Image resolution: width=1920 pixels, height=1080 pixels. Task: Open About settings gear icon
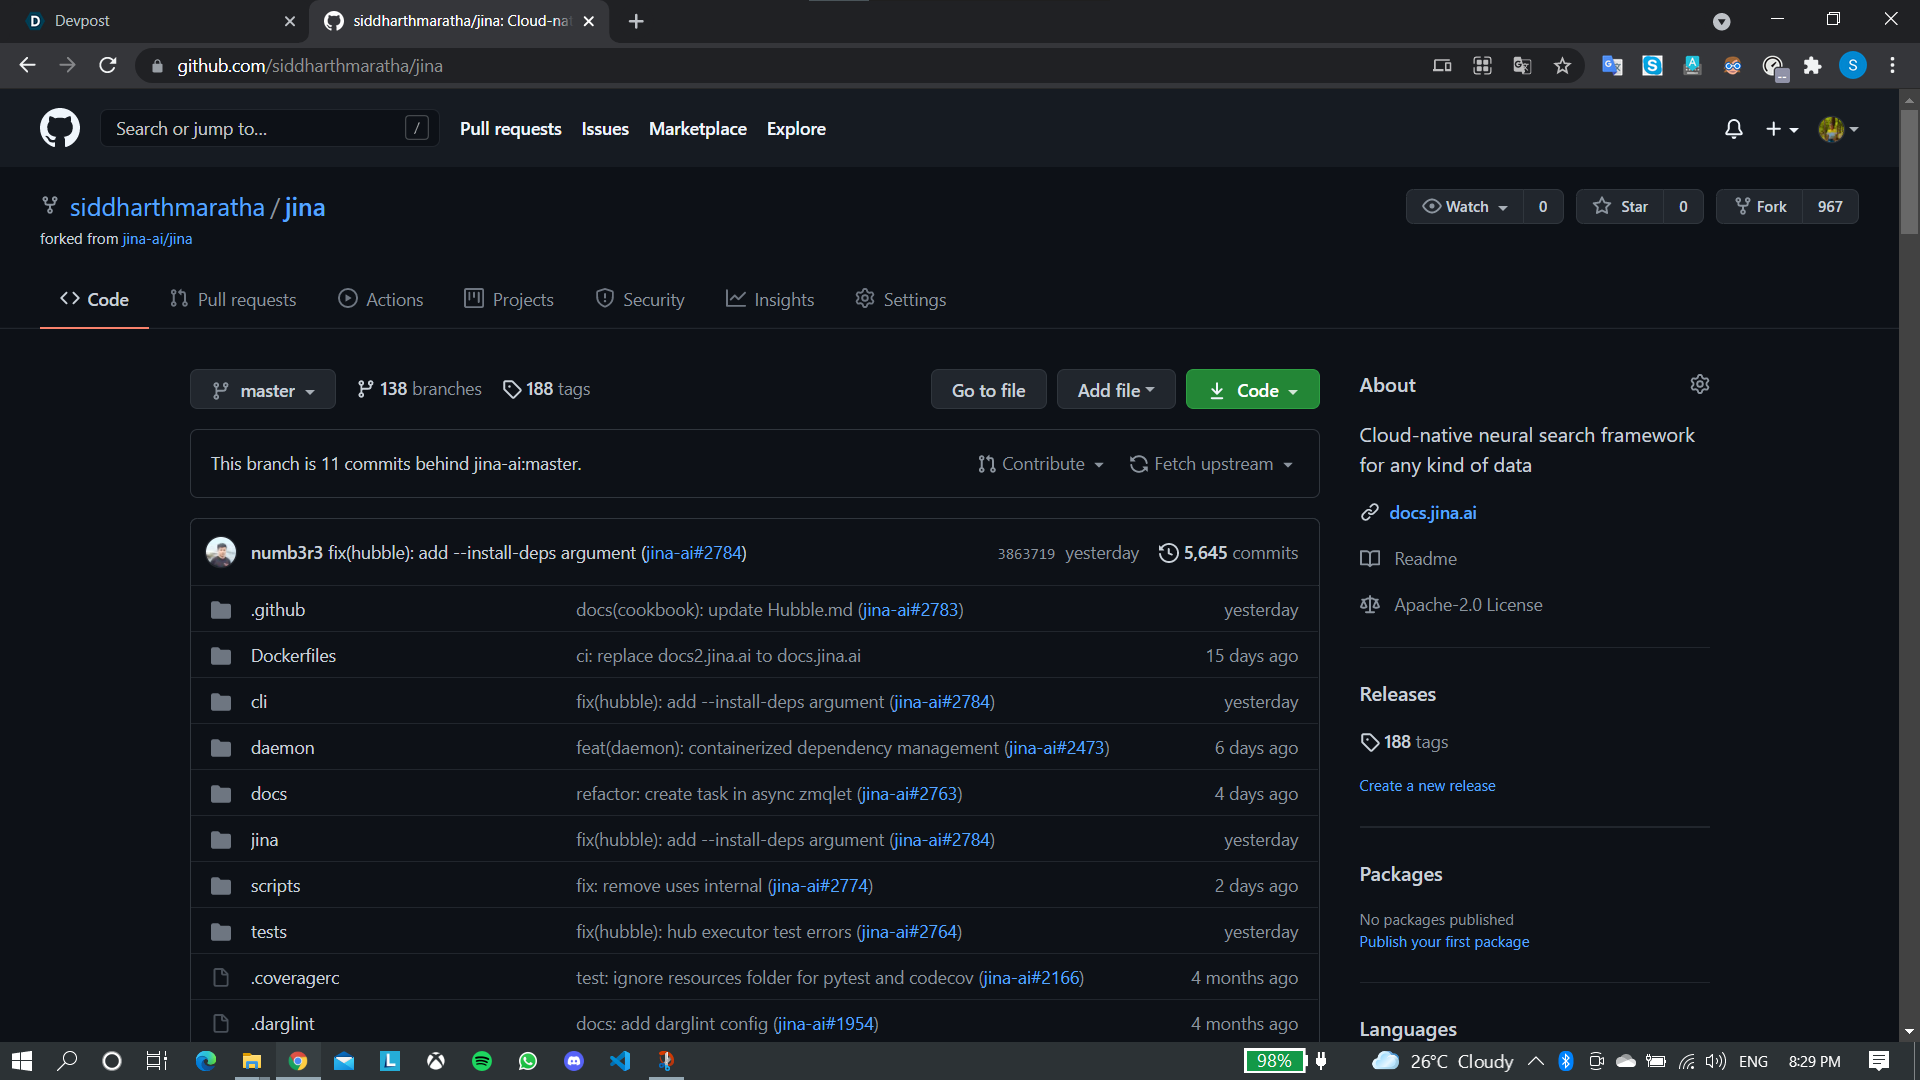click(1700, 385)
